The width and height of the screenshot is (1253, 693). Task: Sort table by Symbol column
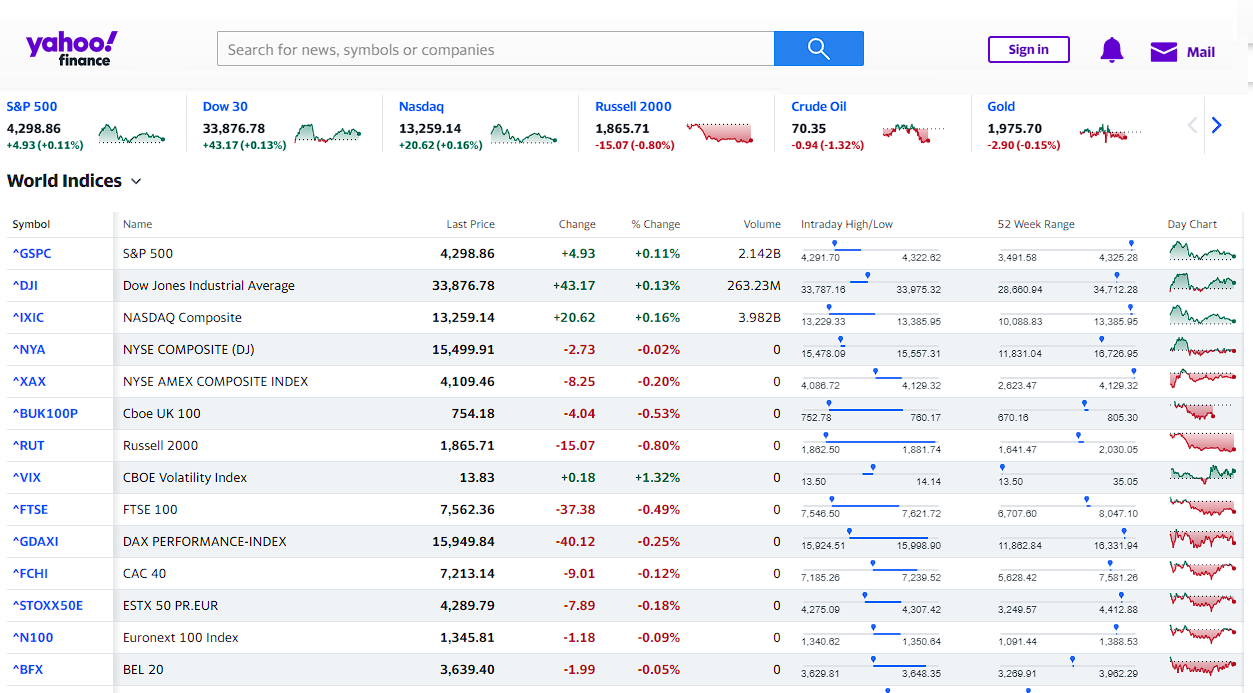tap(31, 224)
